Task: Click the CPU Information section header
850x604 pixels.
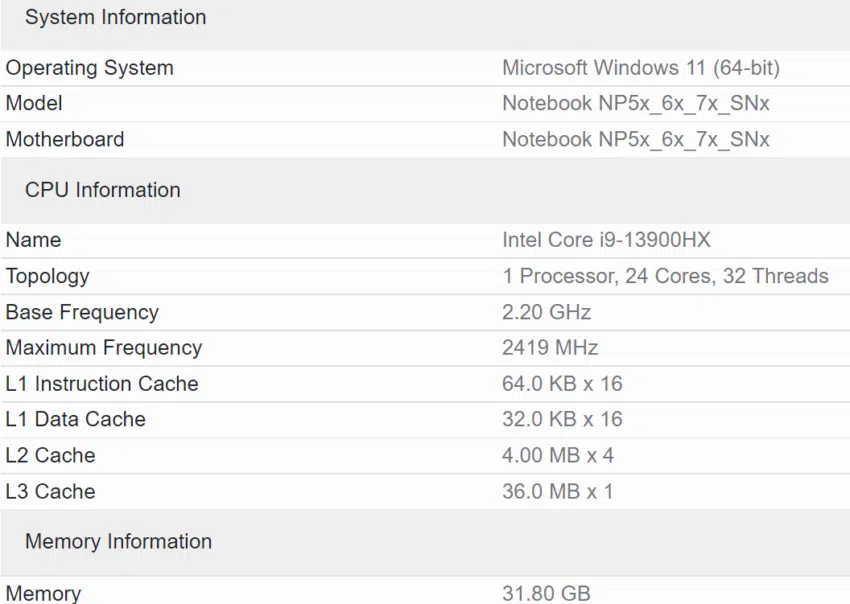Action: (102, 190)
